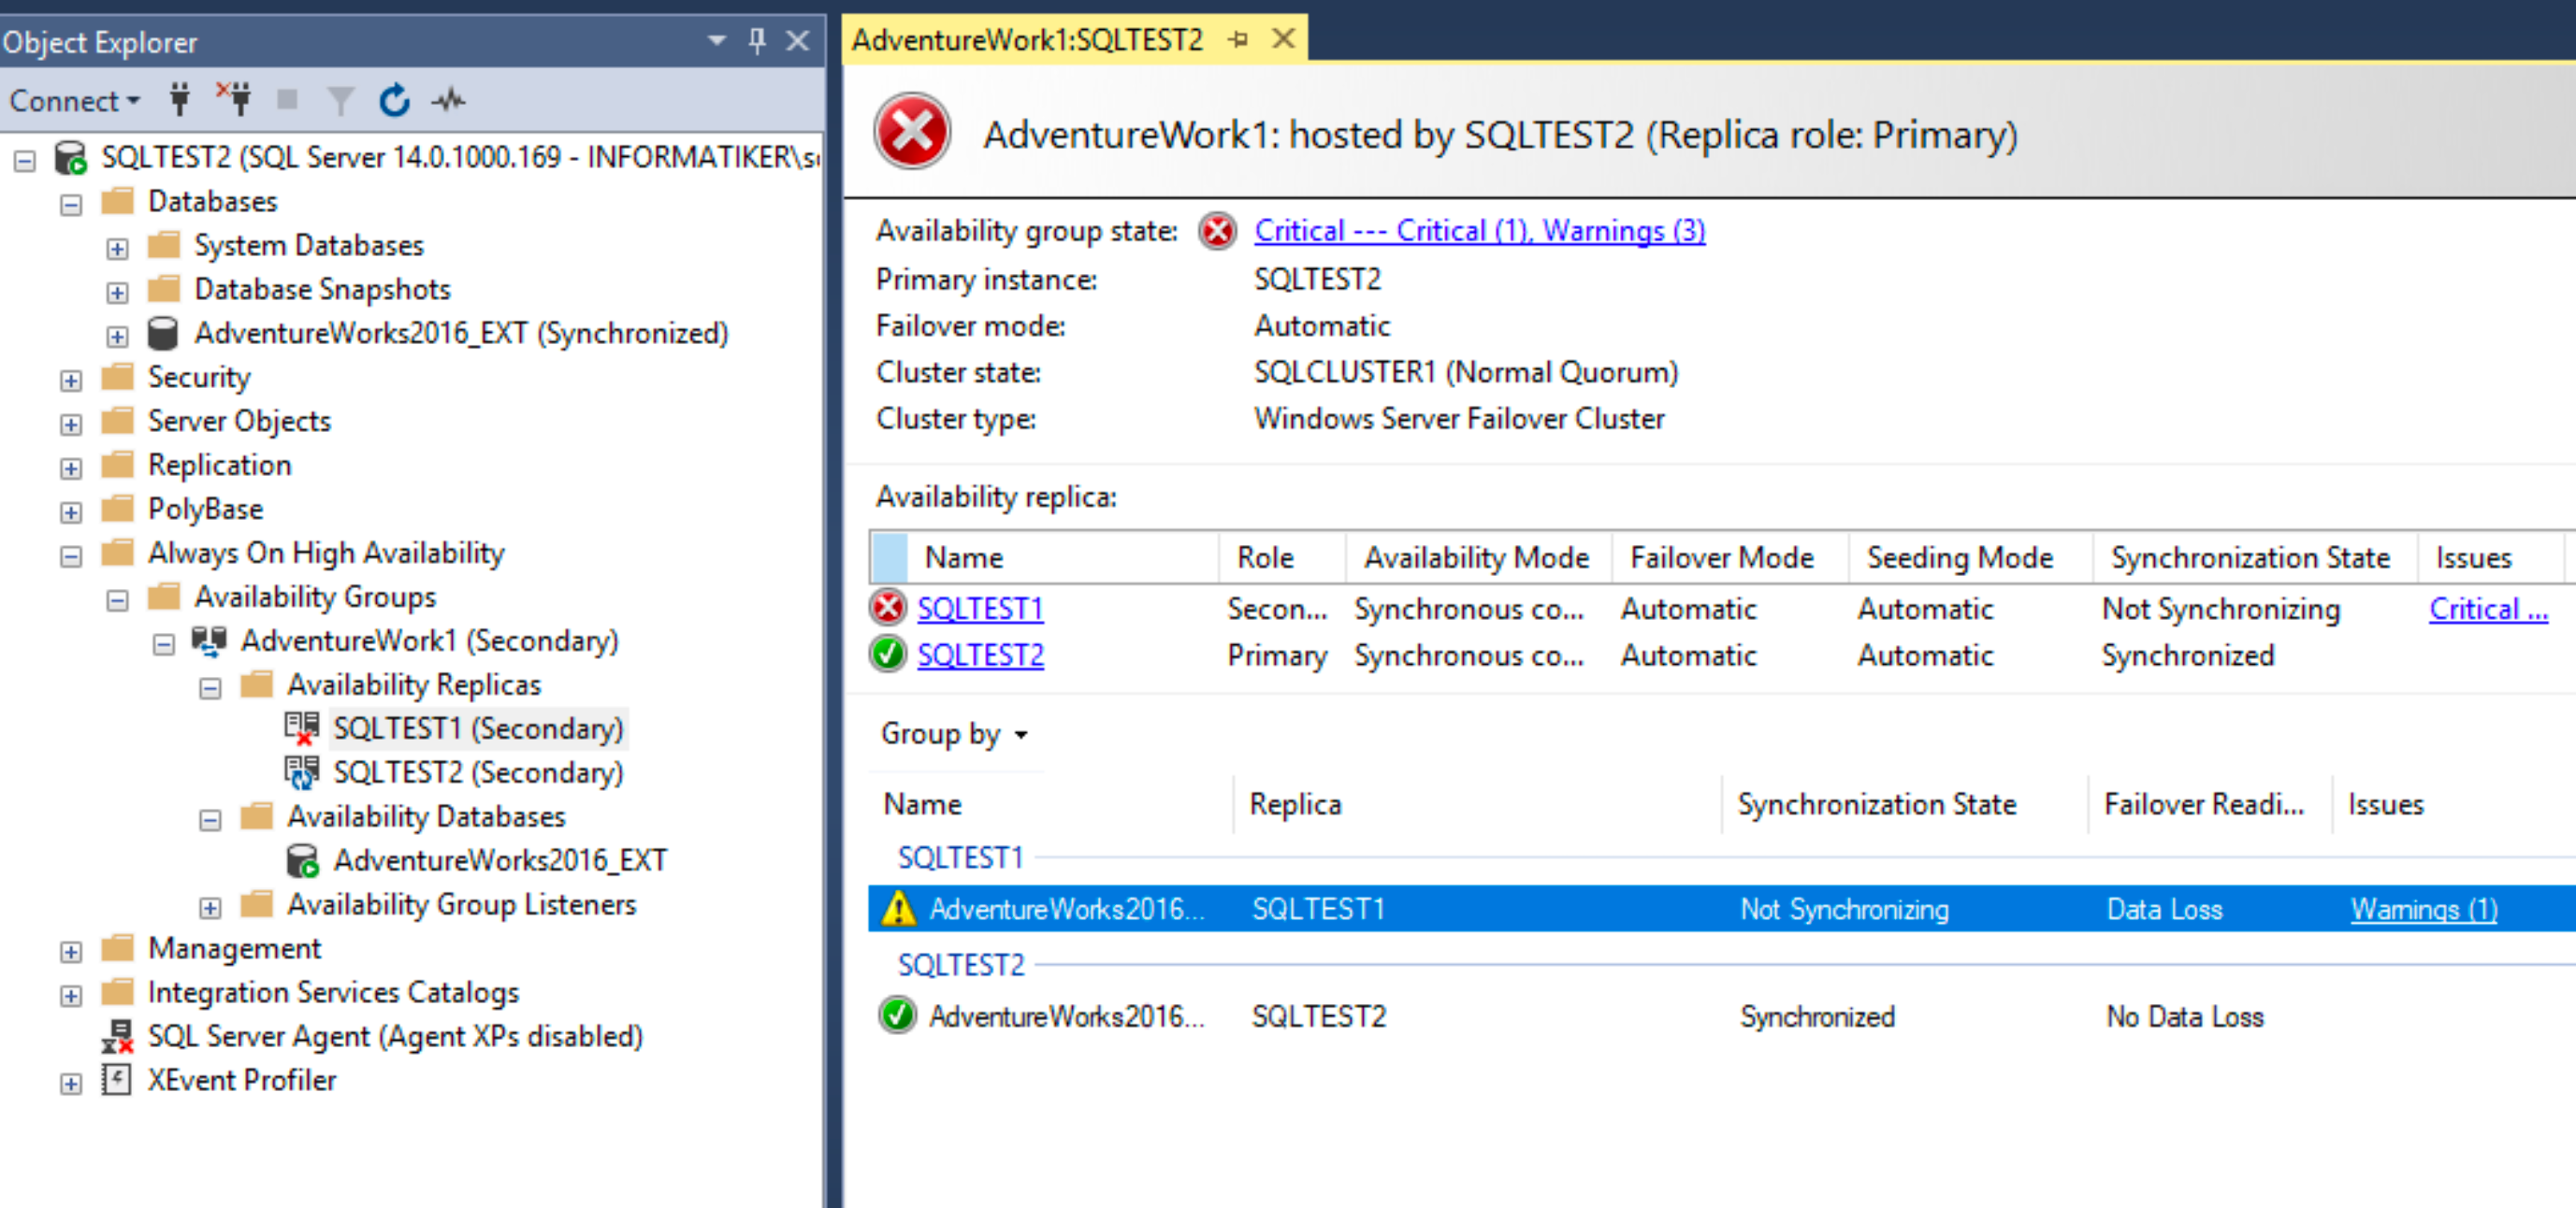2576x1208 pixels.
Task: Click the yellow warning icon in SQLTEST1 database row
Action: [898, 908]
